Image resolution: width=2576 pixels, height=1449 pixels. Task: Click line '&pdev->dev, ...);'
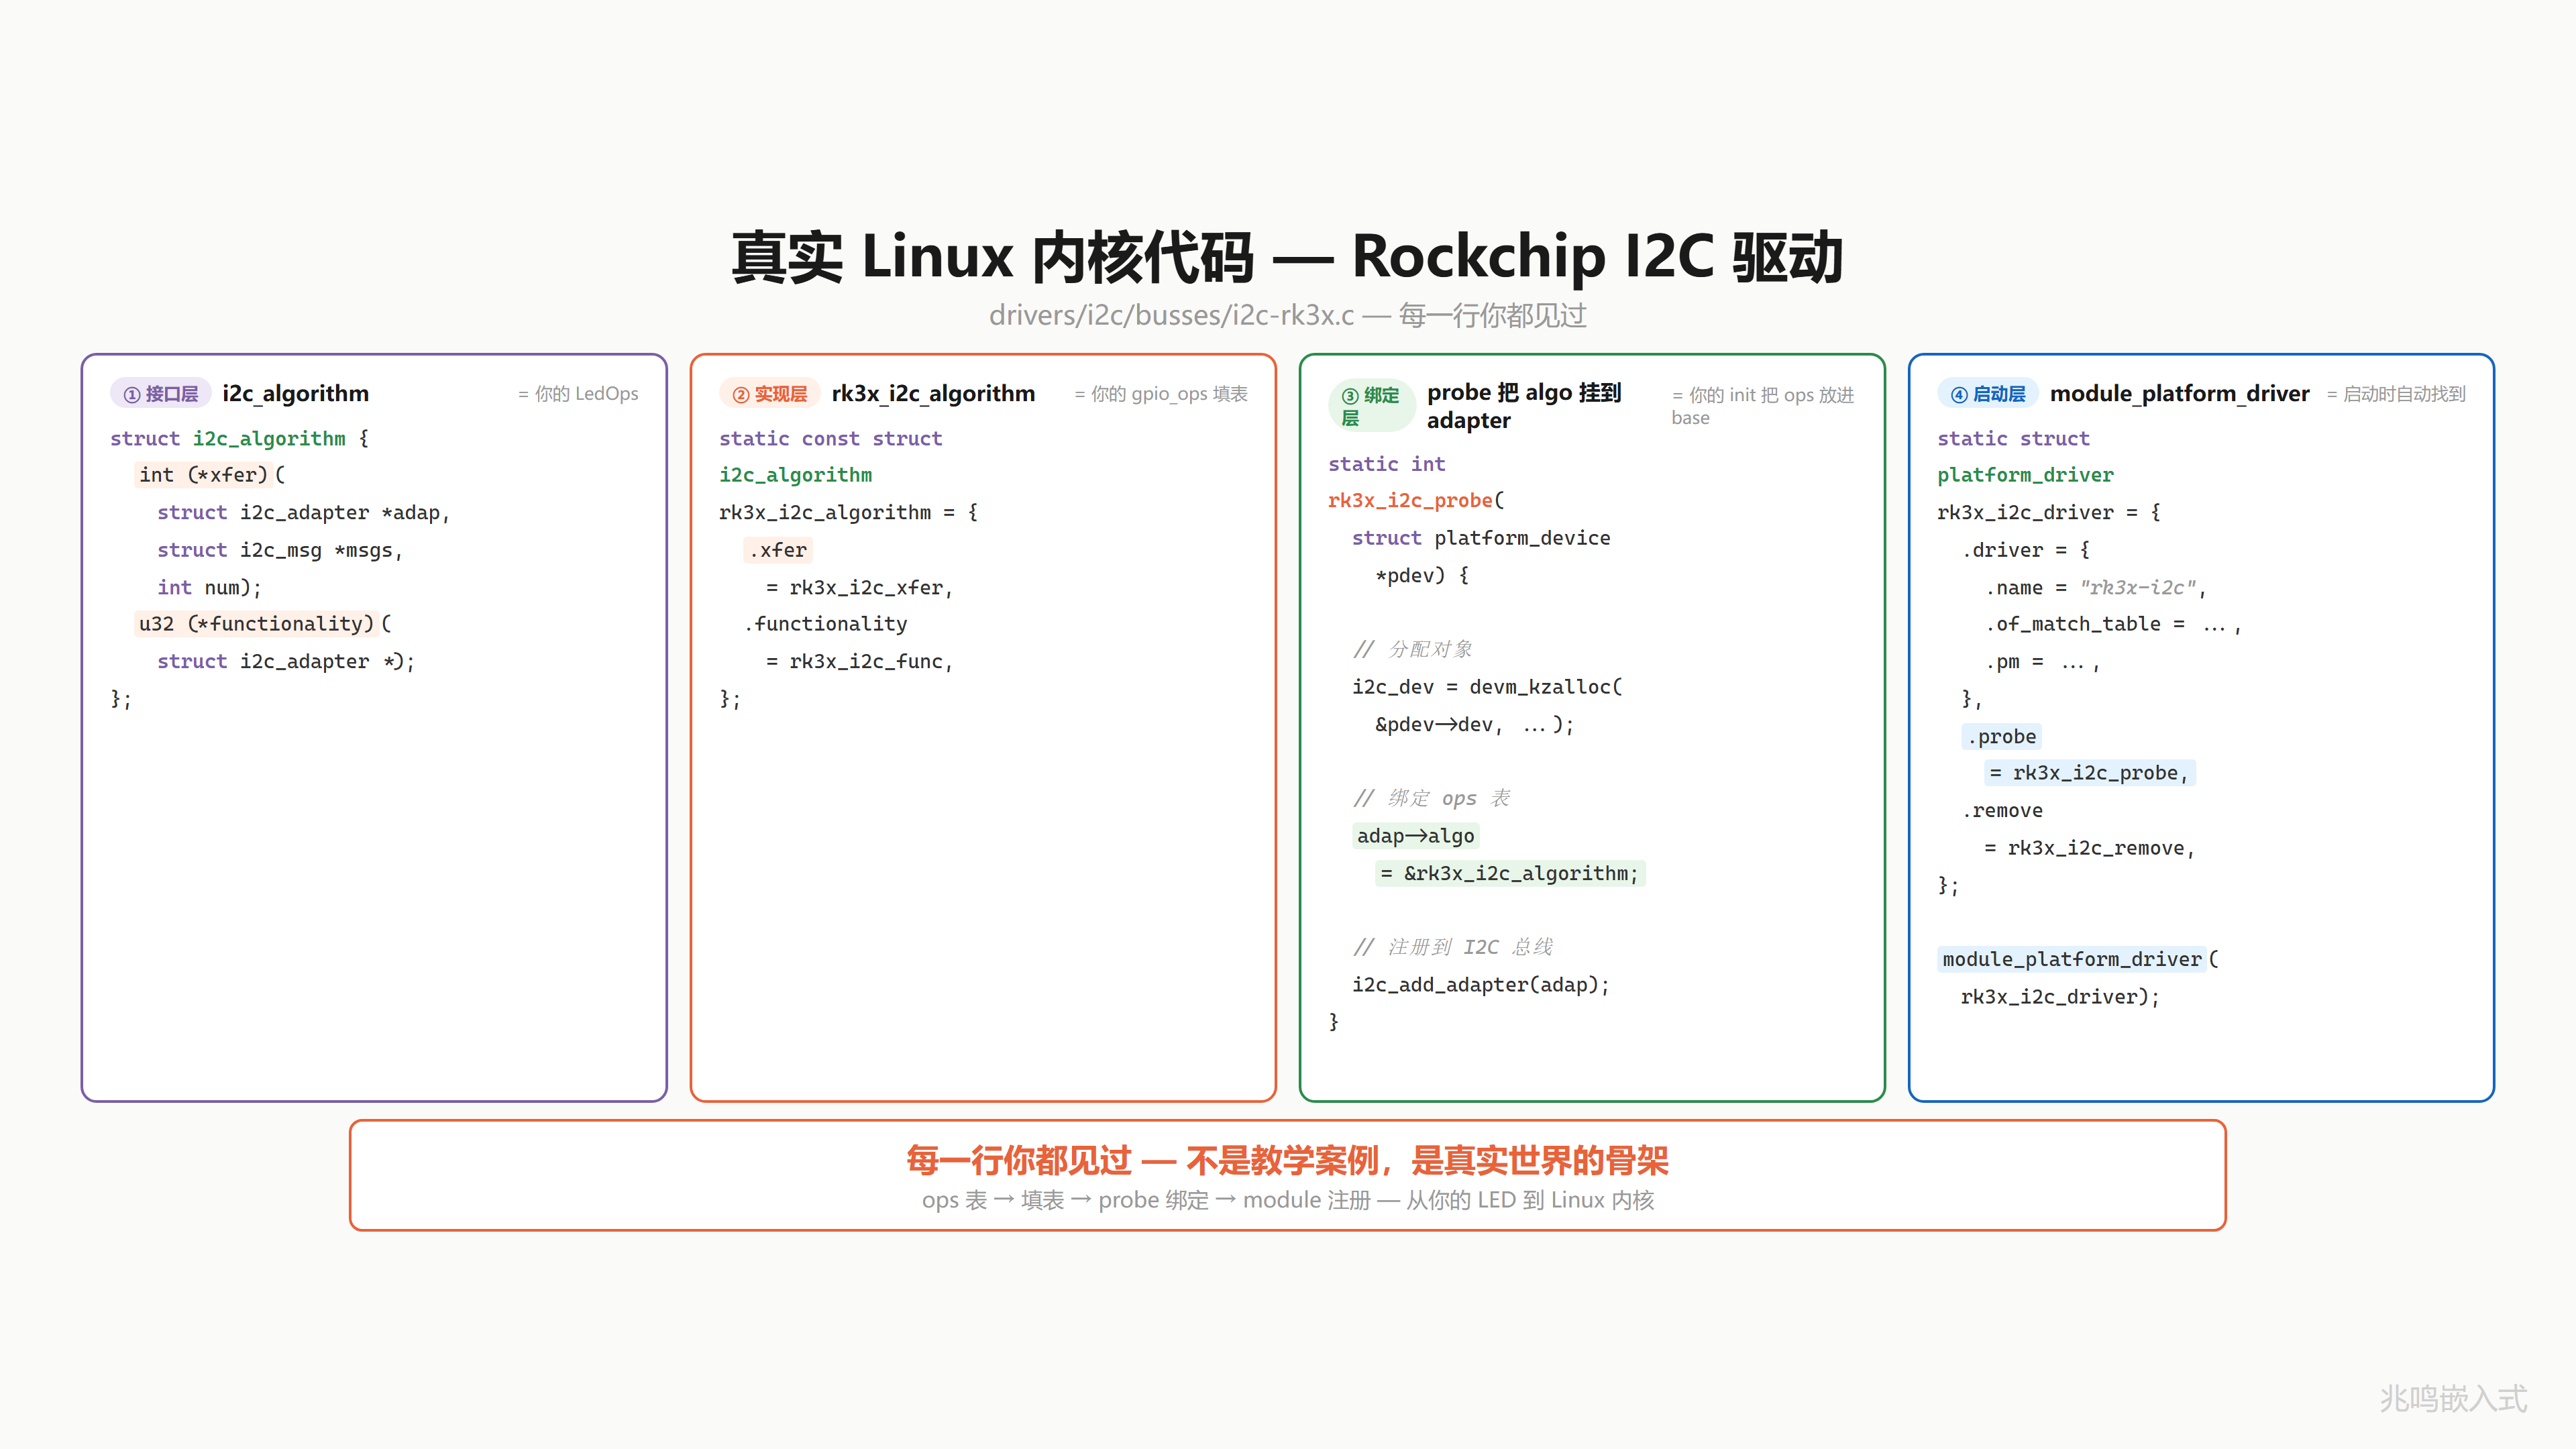(x=1475, y=724)
